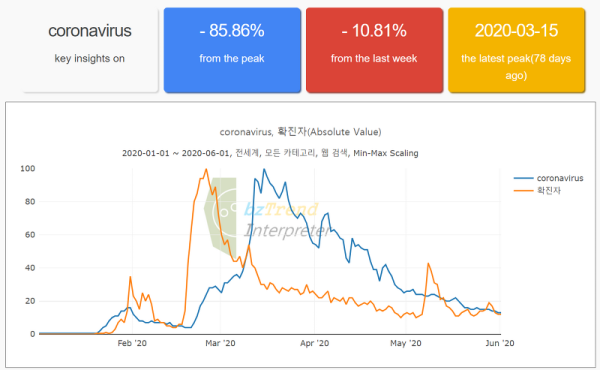This screenshot has height=370, width=600.
Task: Click the -85.86% value text
Action: tap(232, 31)
